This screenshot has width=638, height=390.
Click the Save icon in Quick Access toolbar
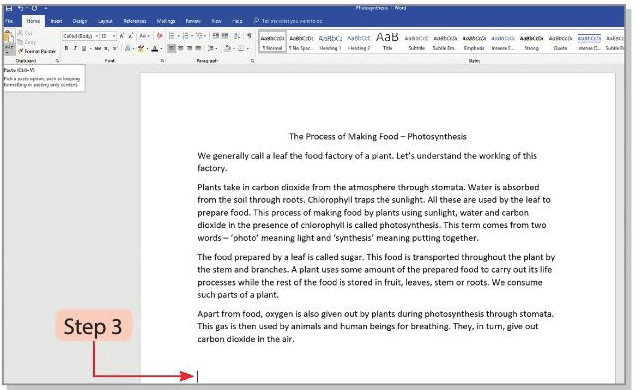[9, 8]
